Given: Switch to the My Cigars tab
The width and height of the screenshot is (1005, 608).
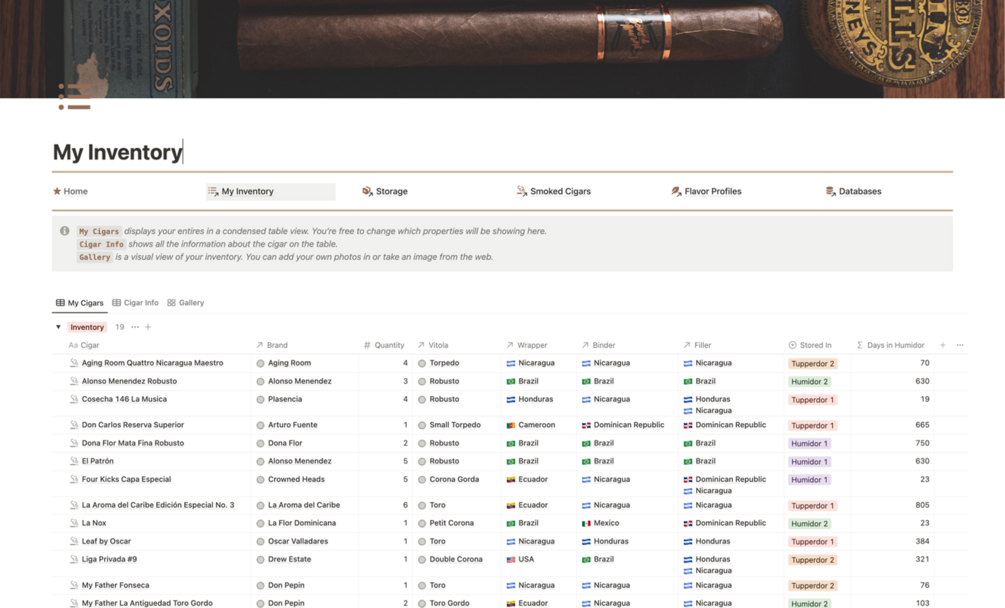Looking at the screenshot, I should [79, 302].
